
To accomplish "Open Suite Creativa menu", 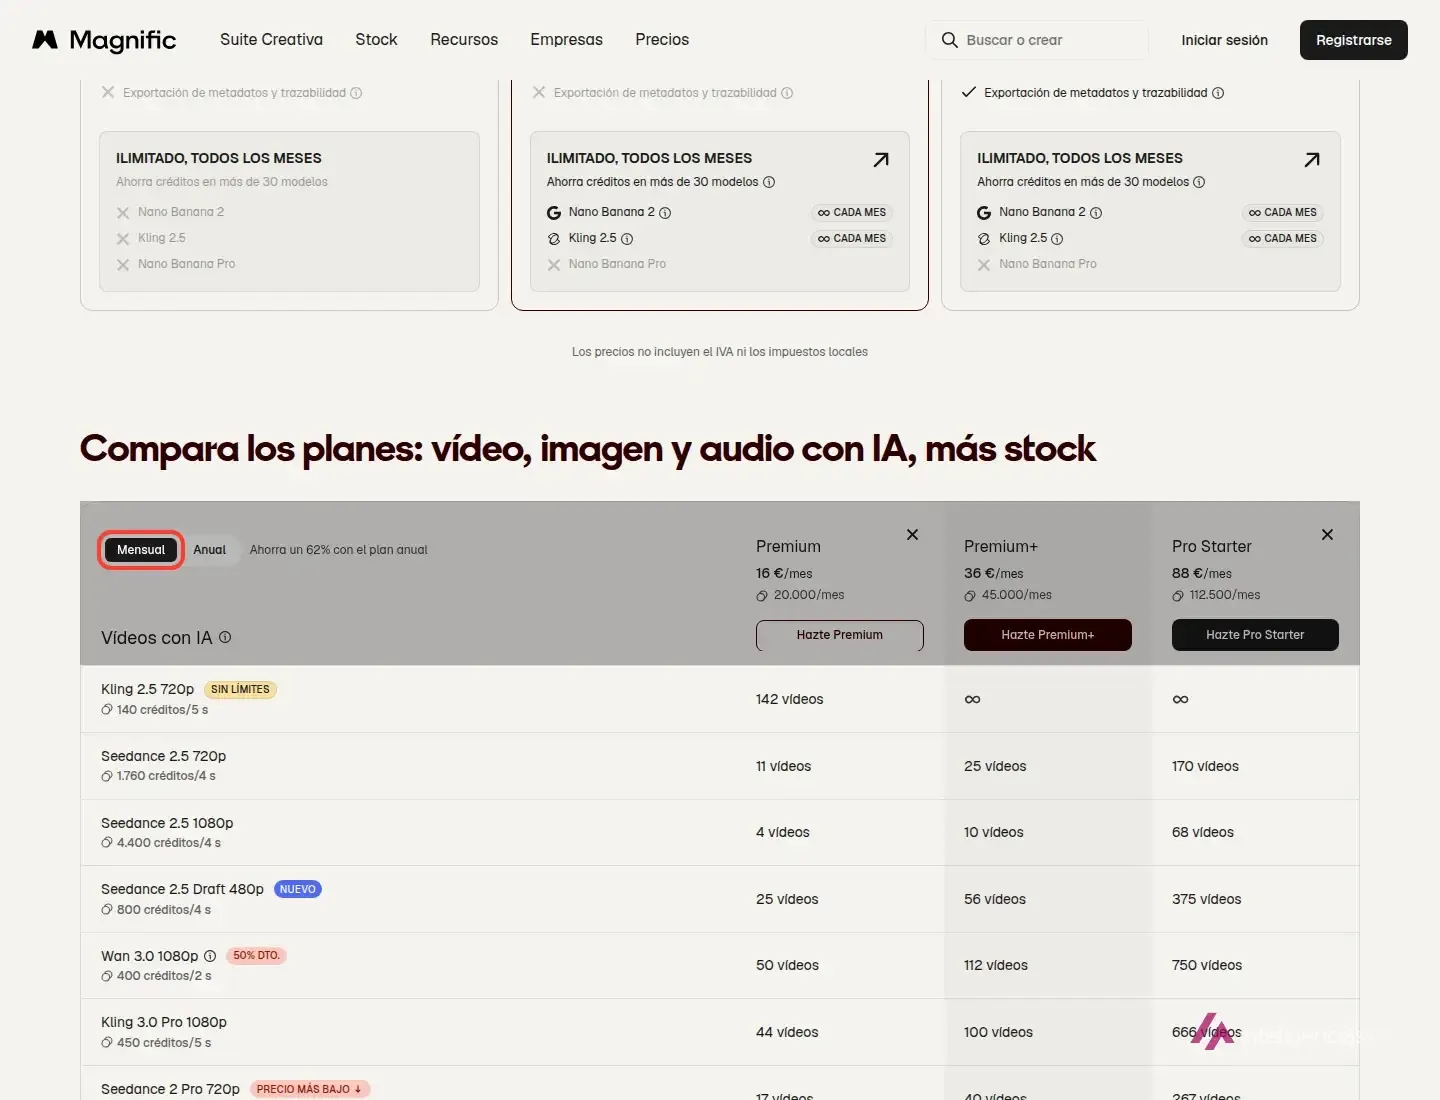I will click(x=271, y=40).
